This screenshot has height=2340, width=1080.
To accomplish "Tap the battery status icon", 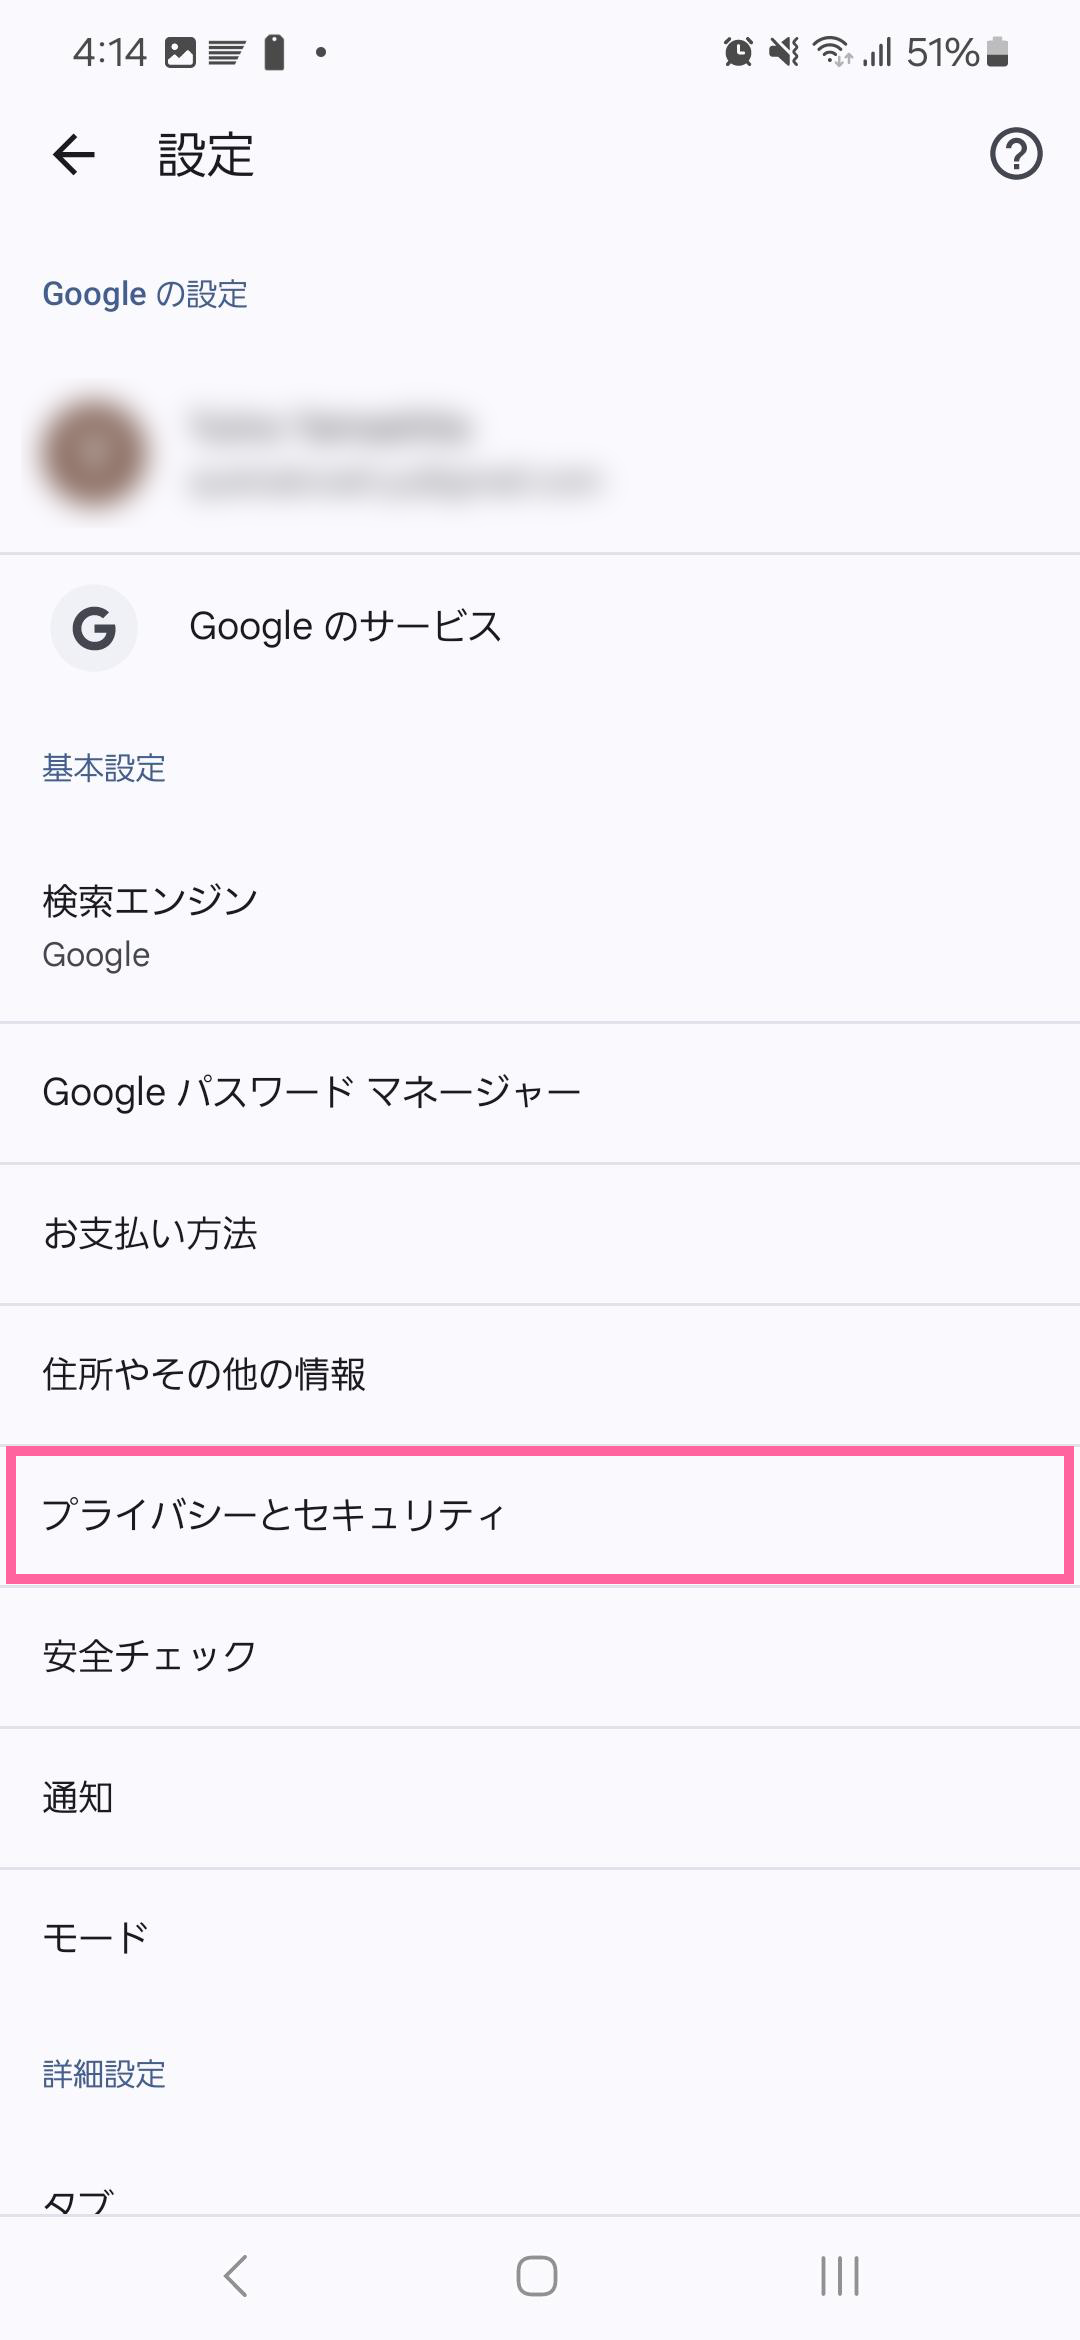I will click(x=997, y=52).
